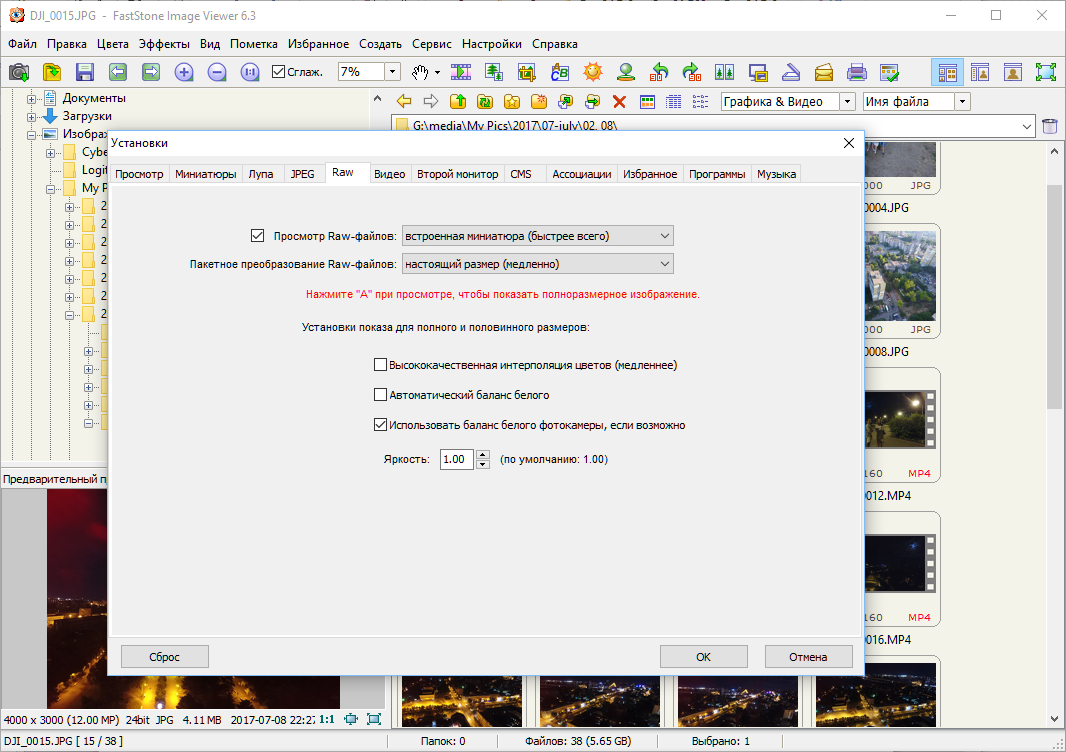Open the Raw file viewing mode dropdown

(537, 236)
